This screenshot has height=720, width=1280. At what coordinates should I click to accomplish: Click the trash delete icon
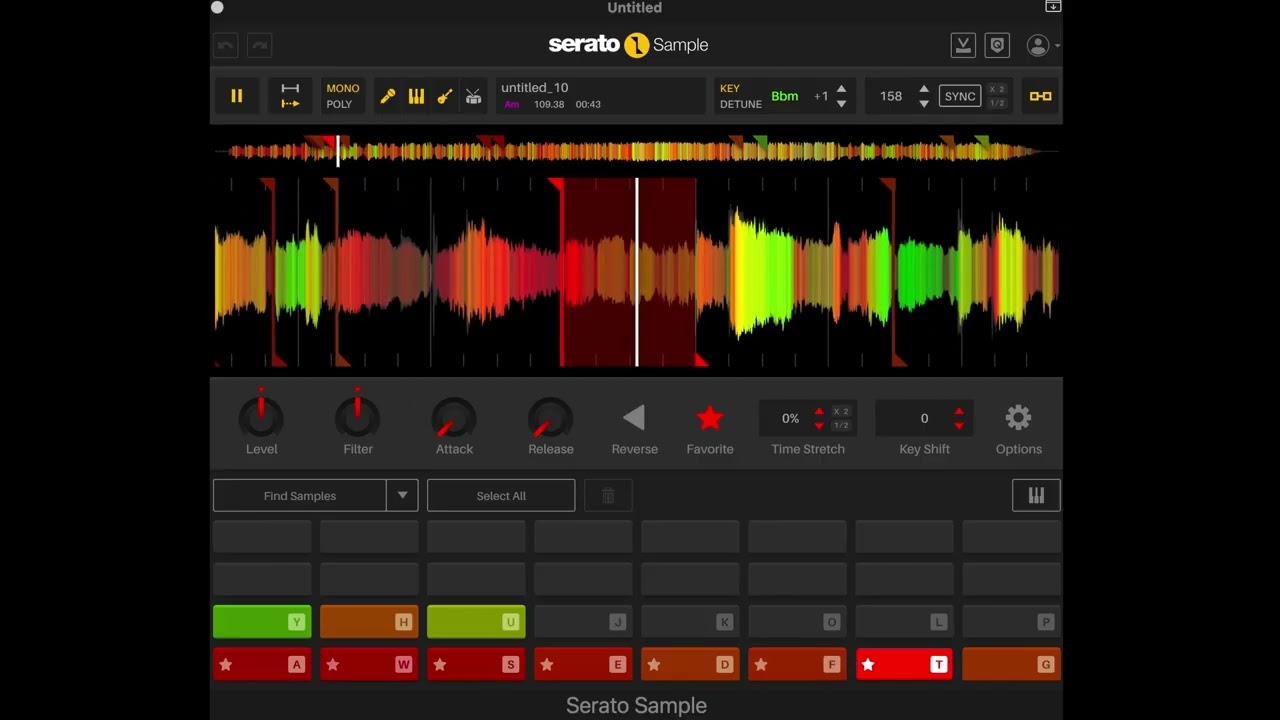tap(608, 496)
